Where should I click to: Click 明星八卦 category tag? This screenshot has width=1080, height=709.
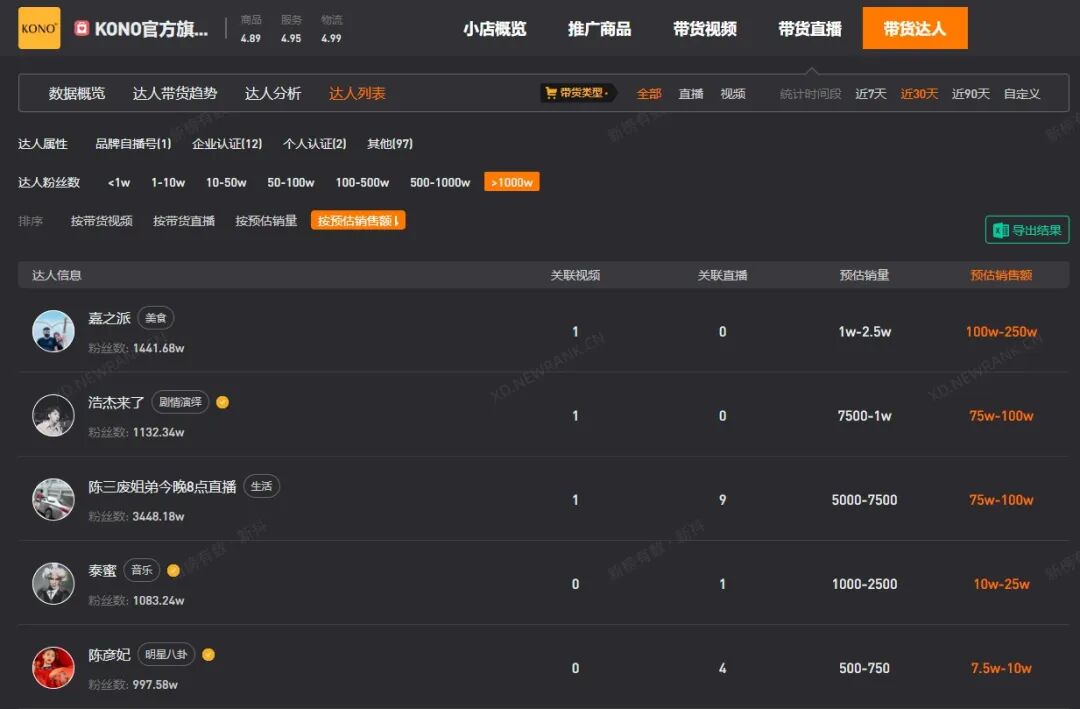(x=166, y=654)
